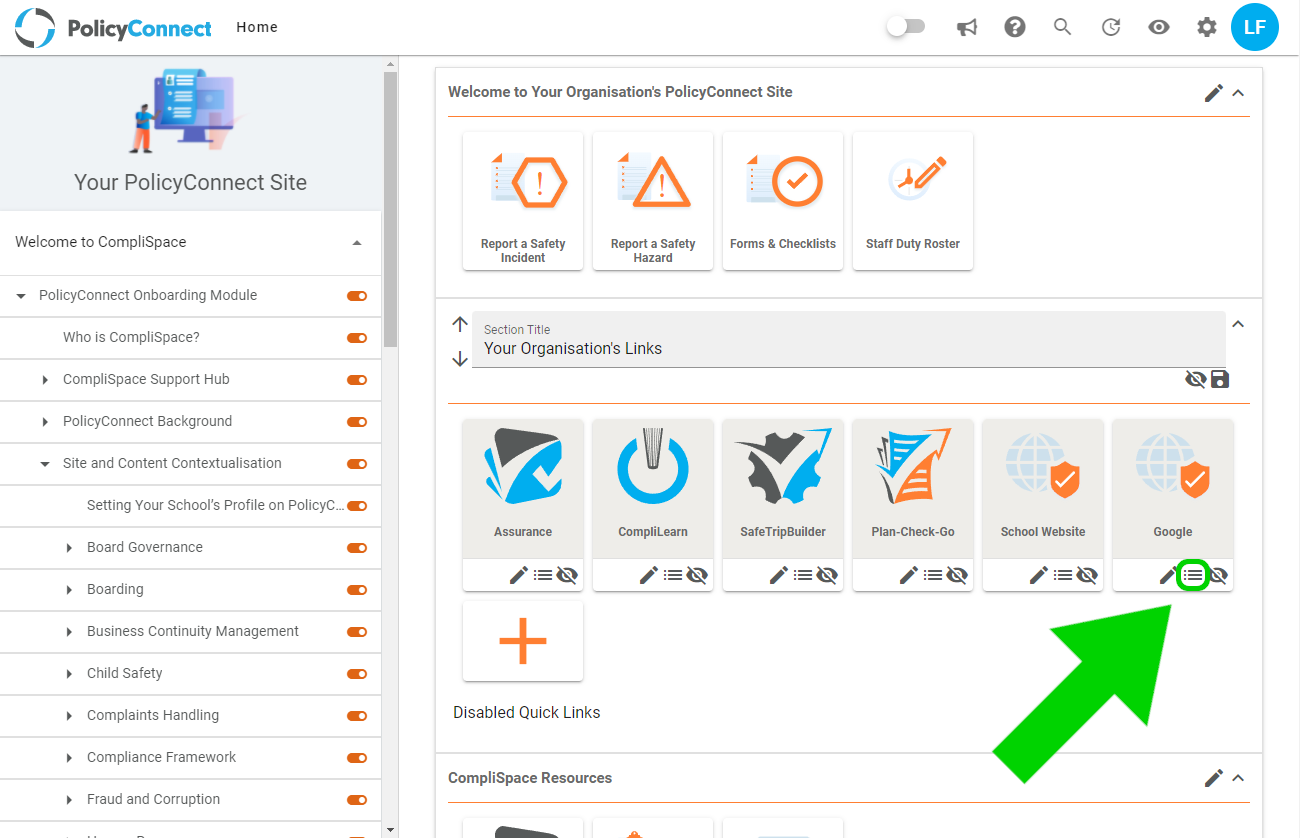Open the Staff Duty Roster tile
This screenshot has height=838, width=1300.
pos(913,201)
